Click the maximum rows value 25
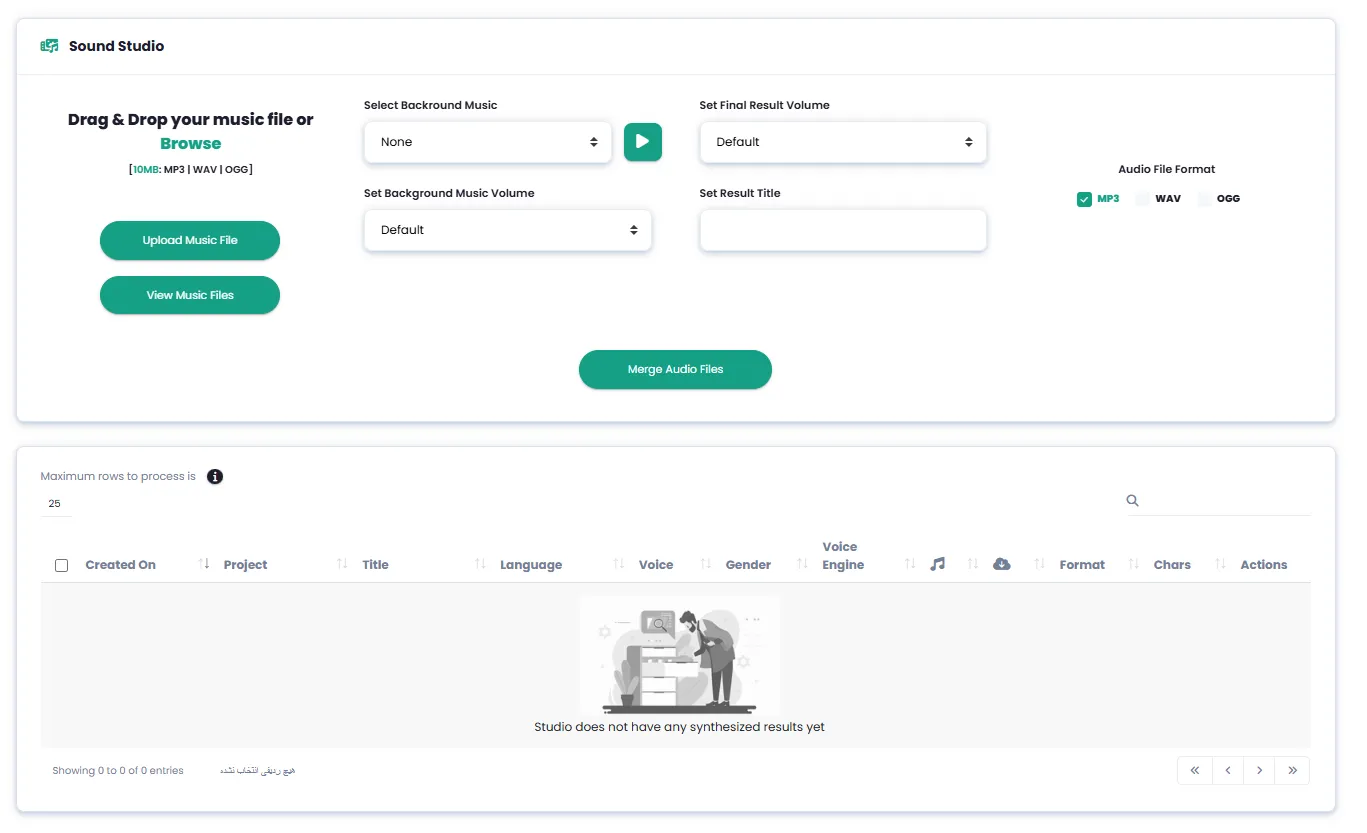The width and height of the screenshot is (1367, 833). point(55,504)
